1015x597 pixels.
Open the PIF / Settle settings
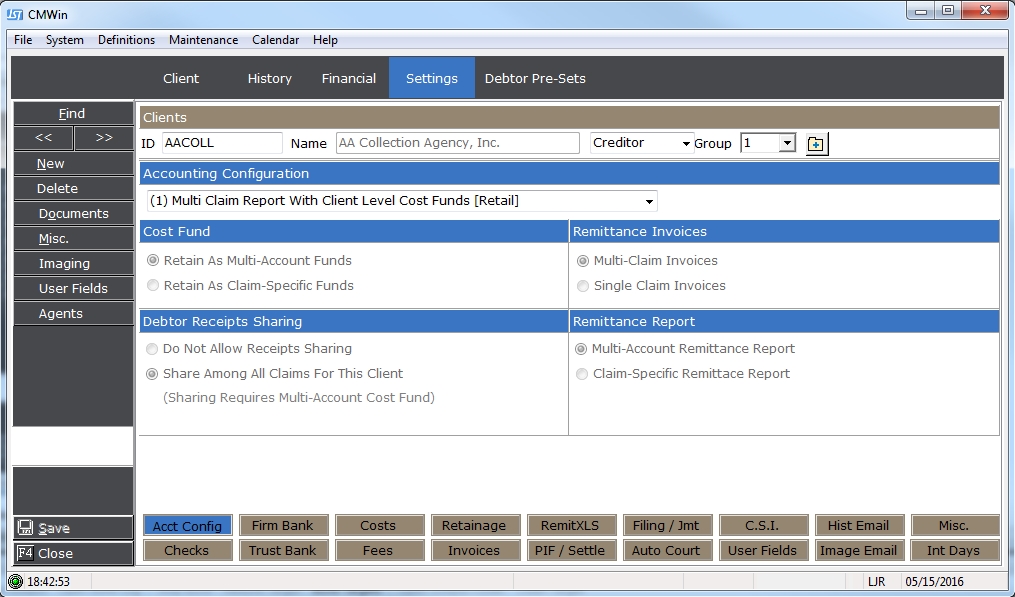(571, 550)
